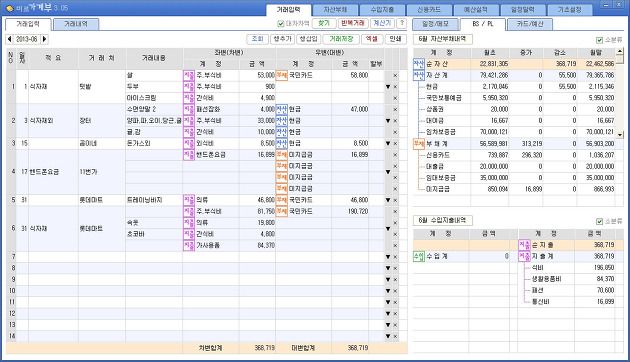Delete the 아이스크림 line with its x icon

click(395, 98)
